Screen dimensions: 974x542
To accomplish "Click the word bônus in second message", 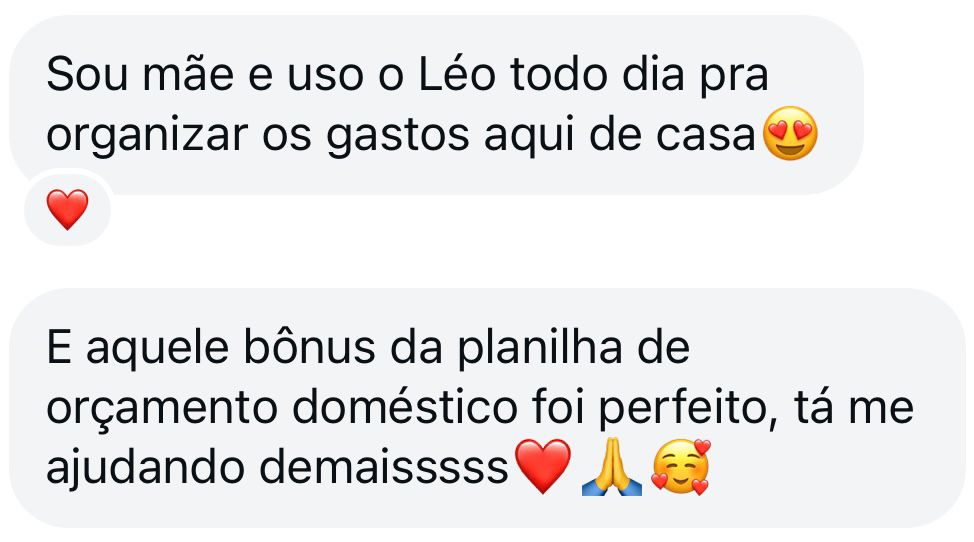I will click(x=309, y=348).
